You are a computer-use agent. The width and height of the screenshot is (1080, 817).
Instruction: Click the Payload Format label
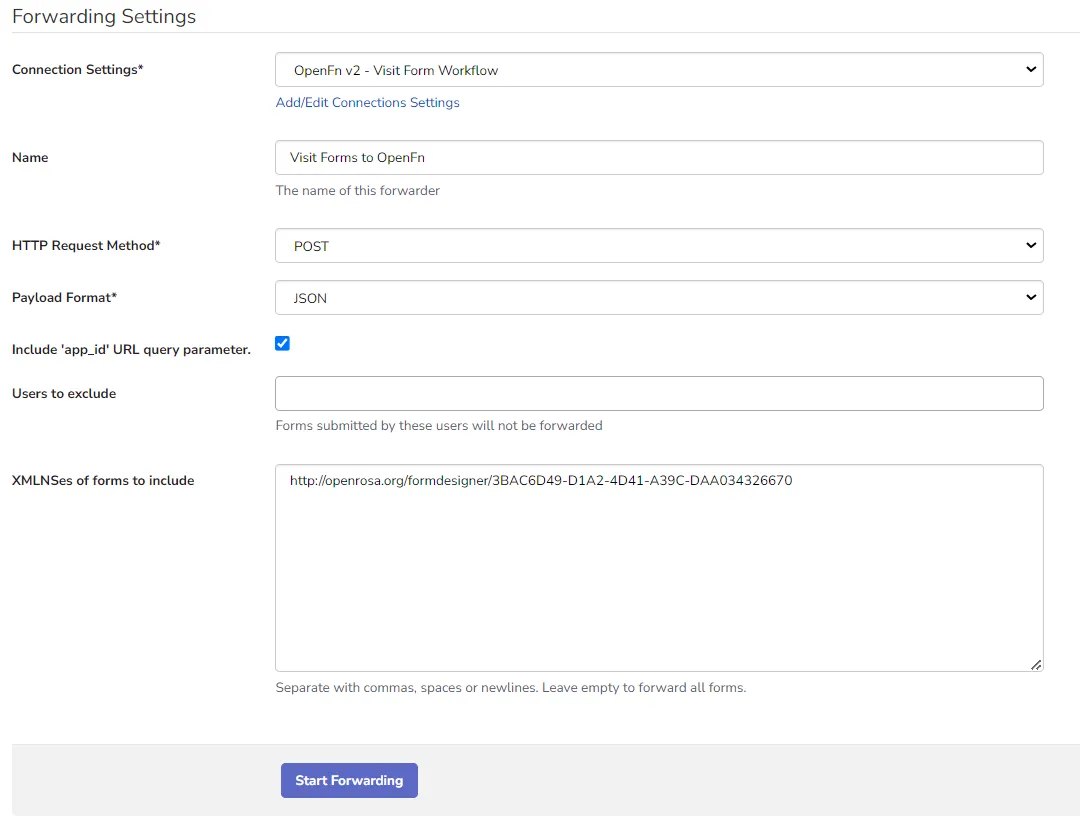65,298
